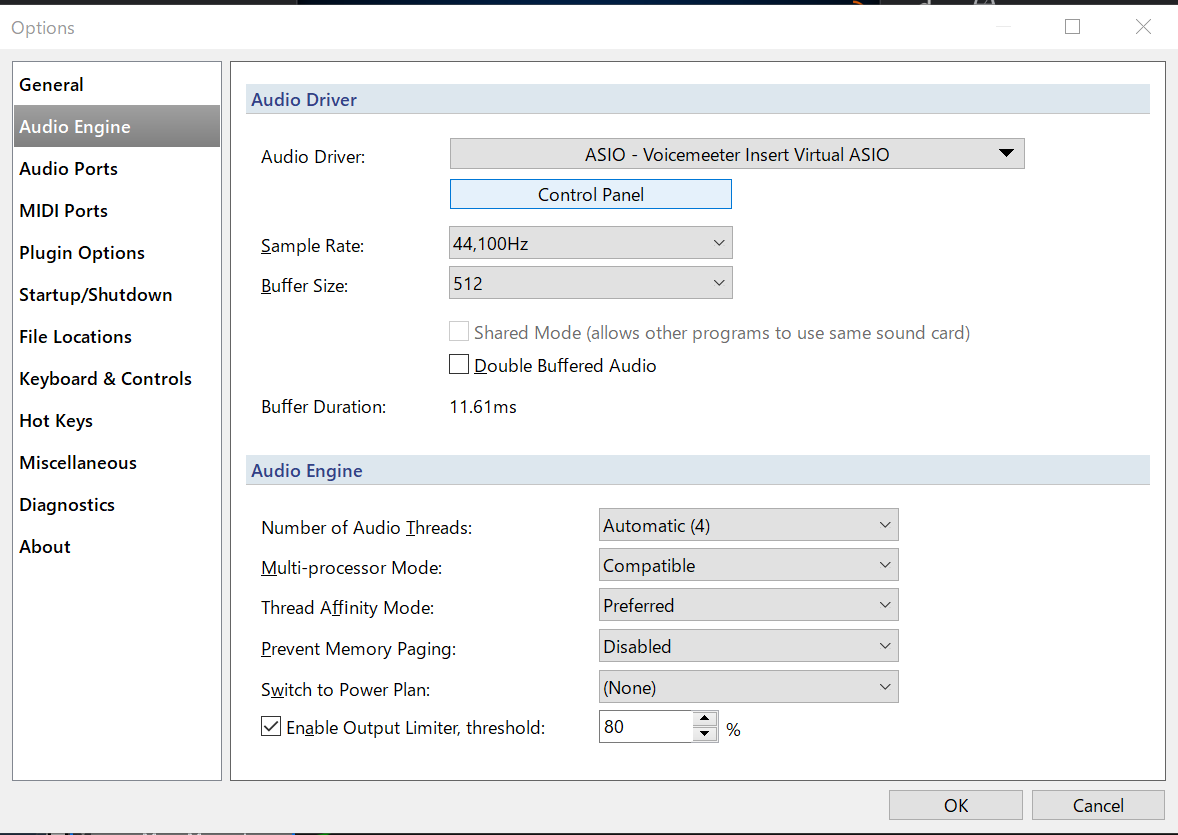Click the Control Panel button
The image size is (1178, 835).
point(590,195)
